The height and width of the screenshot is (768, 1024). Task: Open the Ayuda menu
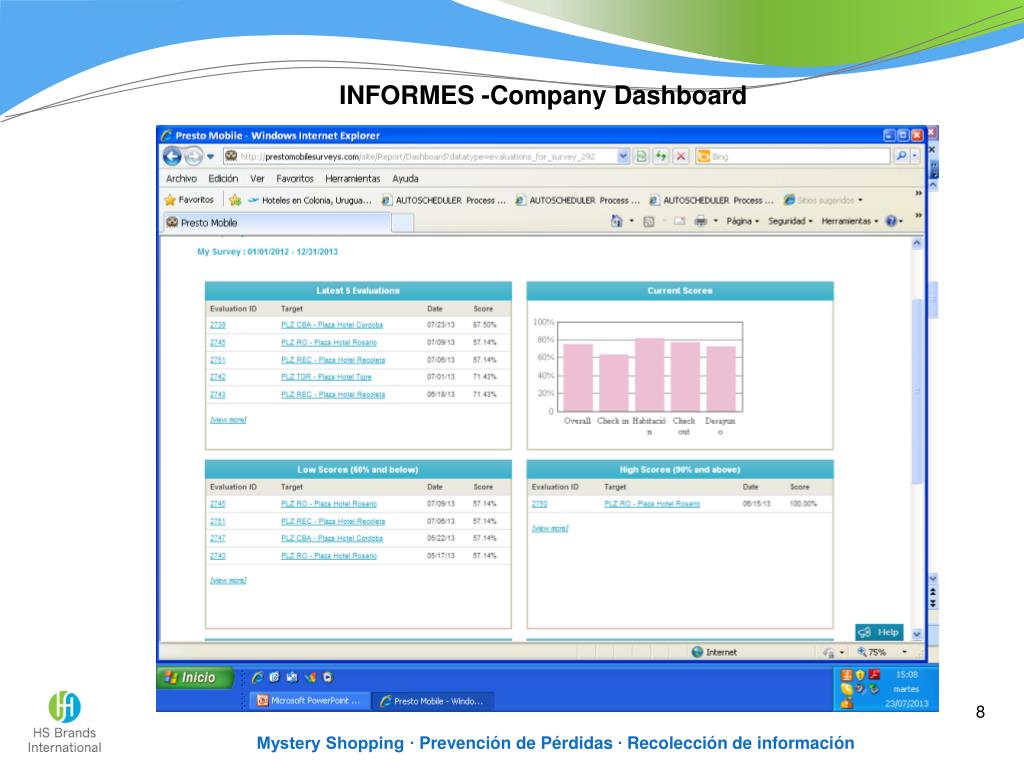(x=405, y=178)
